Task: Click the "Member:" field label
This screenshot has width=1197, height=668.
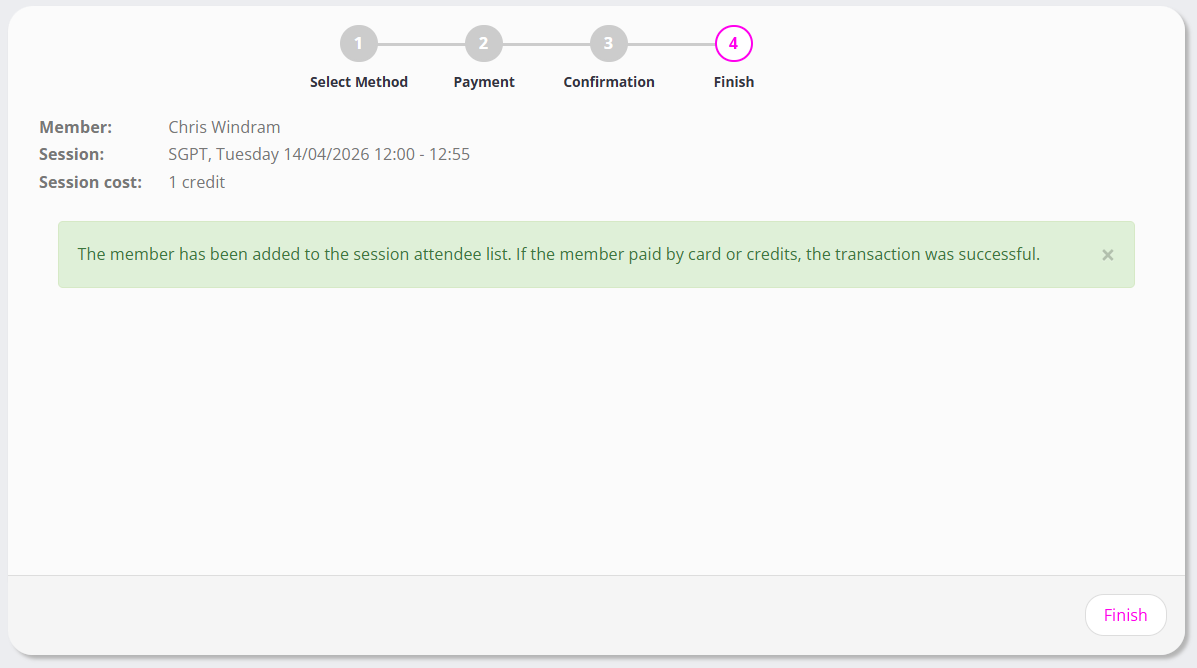Action: click(x=76, y=127)
